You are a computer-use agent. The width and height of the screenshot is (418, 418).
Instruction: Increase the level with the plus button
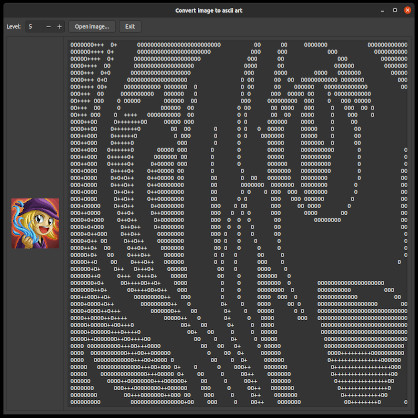click(59, 27)
